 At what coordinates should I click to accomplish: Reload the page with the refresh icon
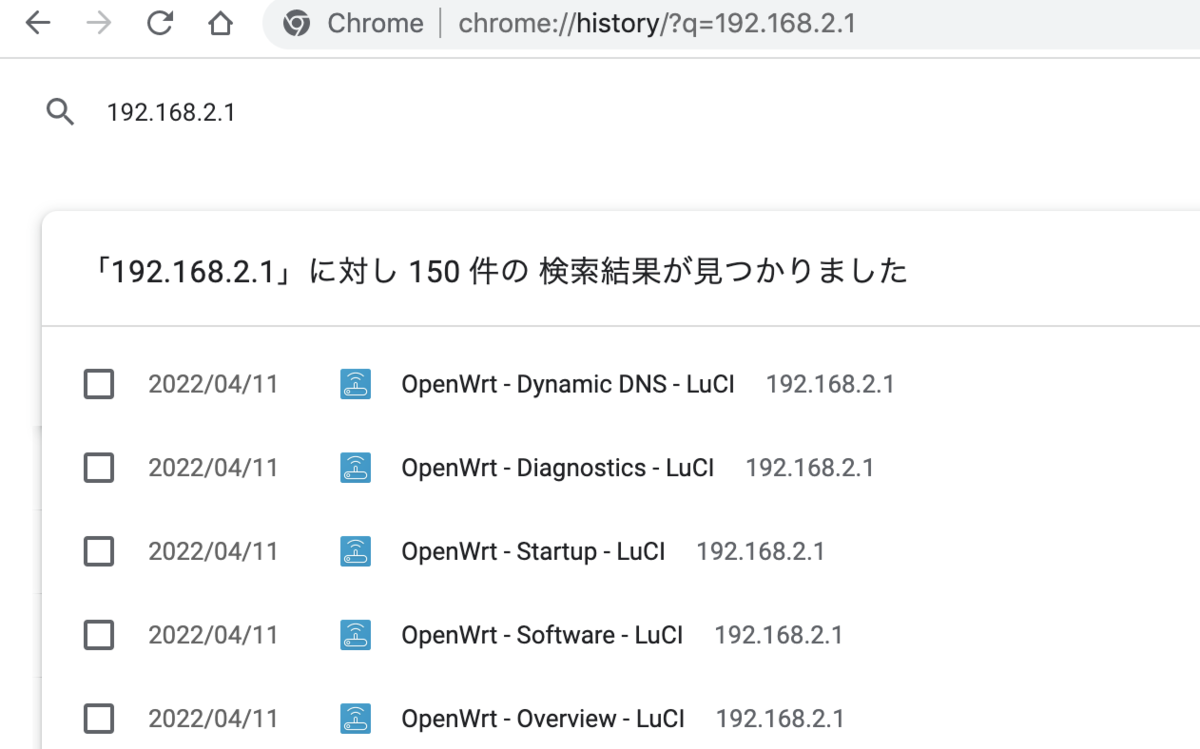click(x=160, y=24)
